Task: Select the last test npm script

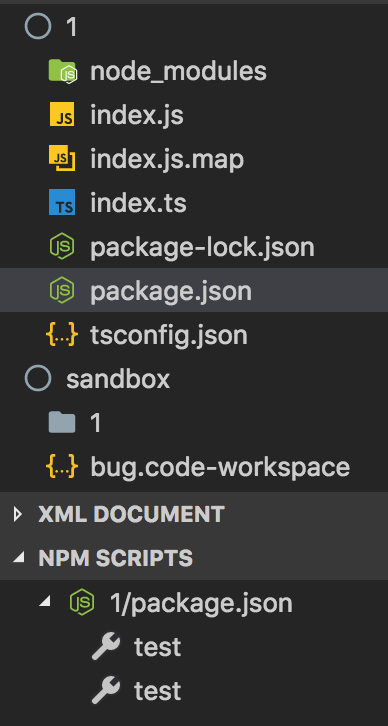Action: (x=157, y=691)
